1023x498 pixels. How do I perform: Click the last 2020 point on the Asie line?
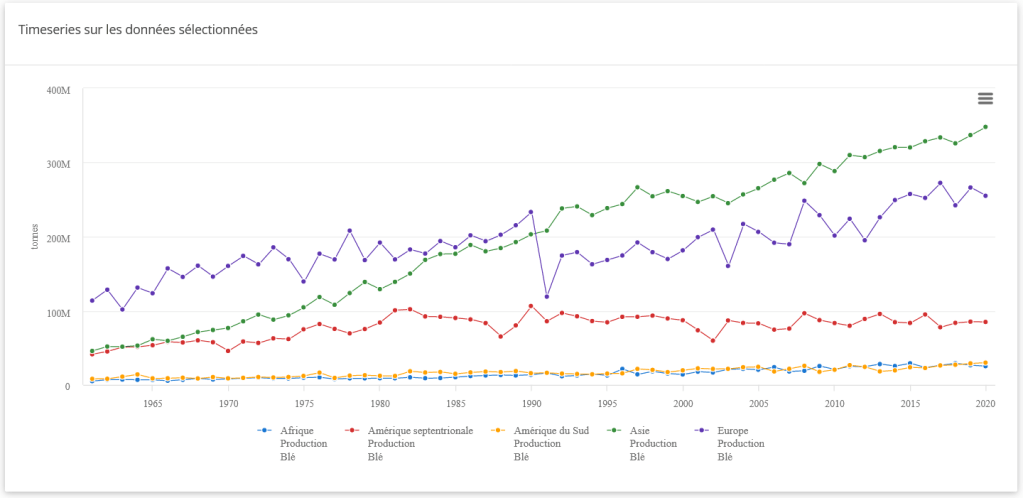(985, 127)
